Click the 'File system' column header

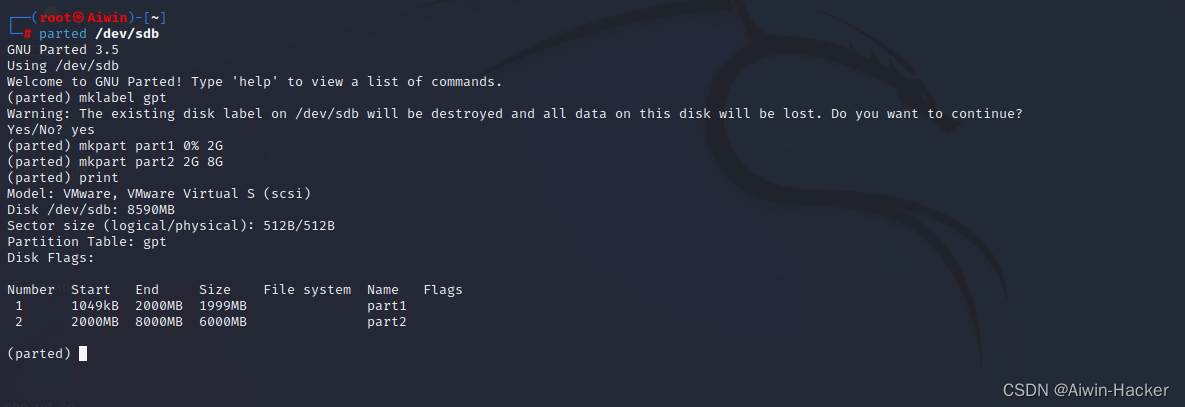[x=307, y=290]
